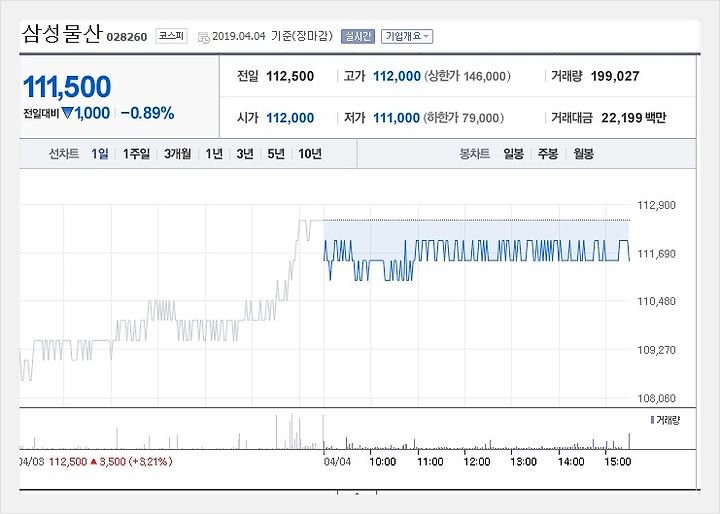Click the 111,690 y-axis label
This screenshot has height=514, width=720.
(x=656, y=254)
